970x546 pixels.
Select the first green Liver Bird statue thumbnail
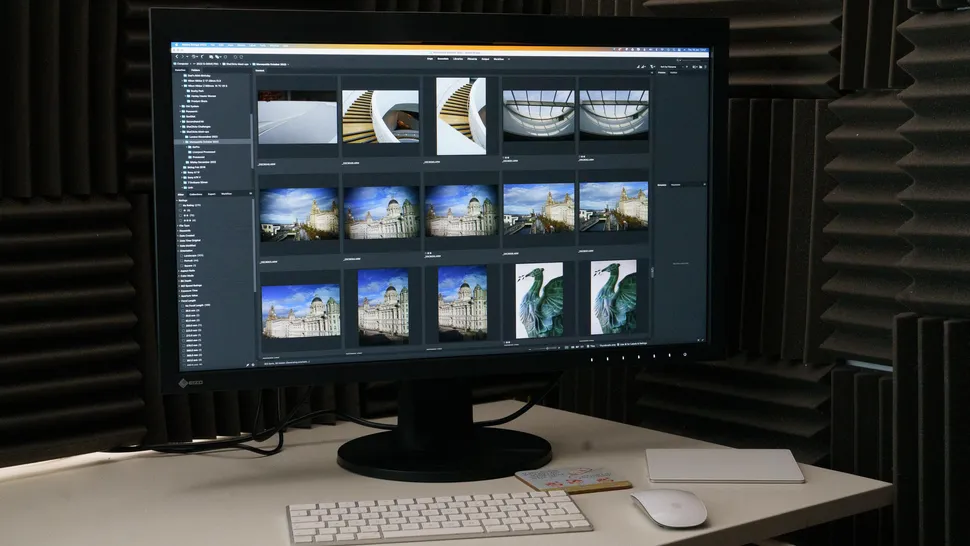540,299
